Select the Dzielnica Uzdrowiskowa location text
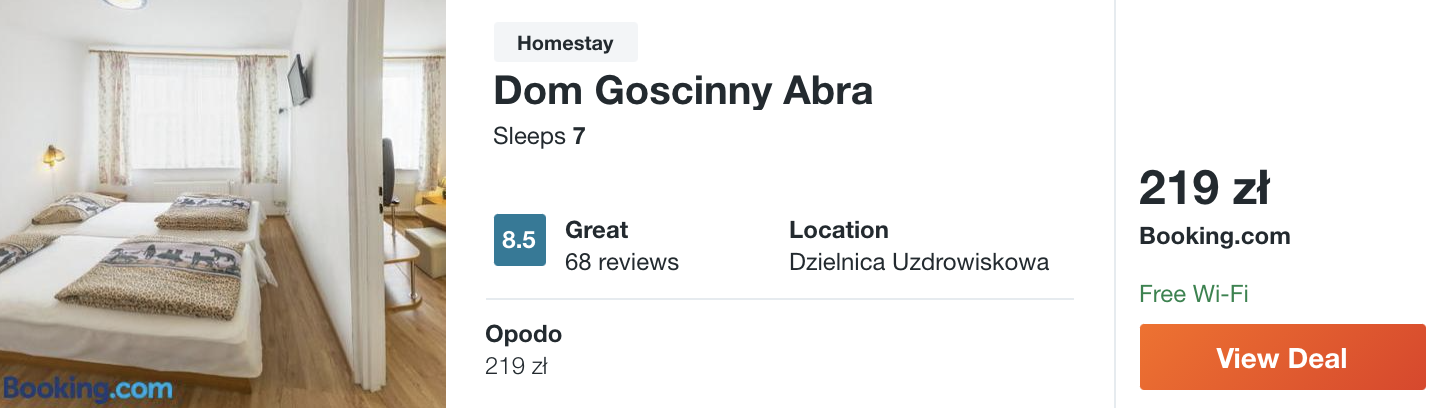 click(x=918, y=262)
